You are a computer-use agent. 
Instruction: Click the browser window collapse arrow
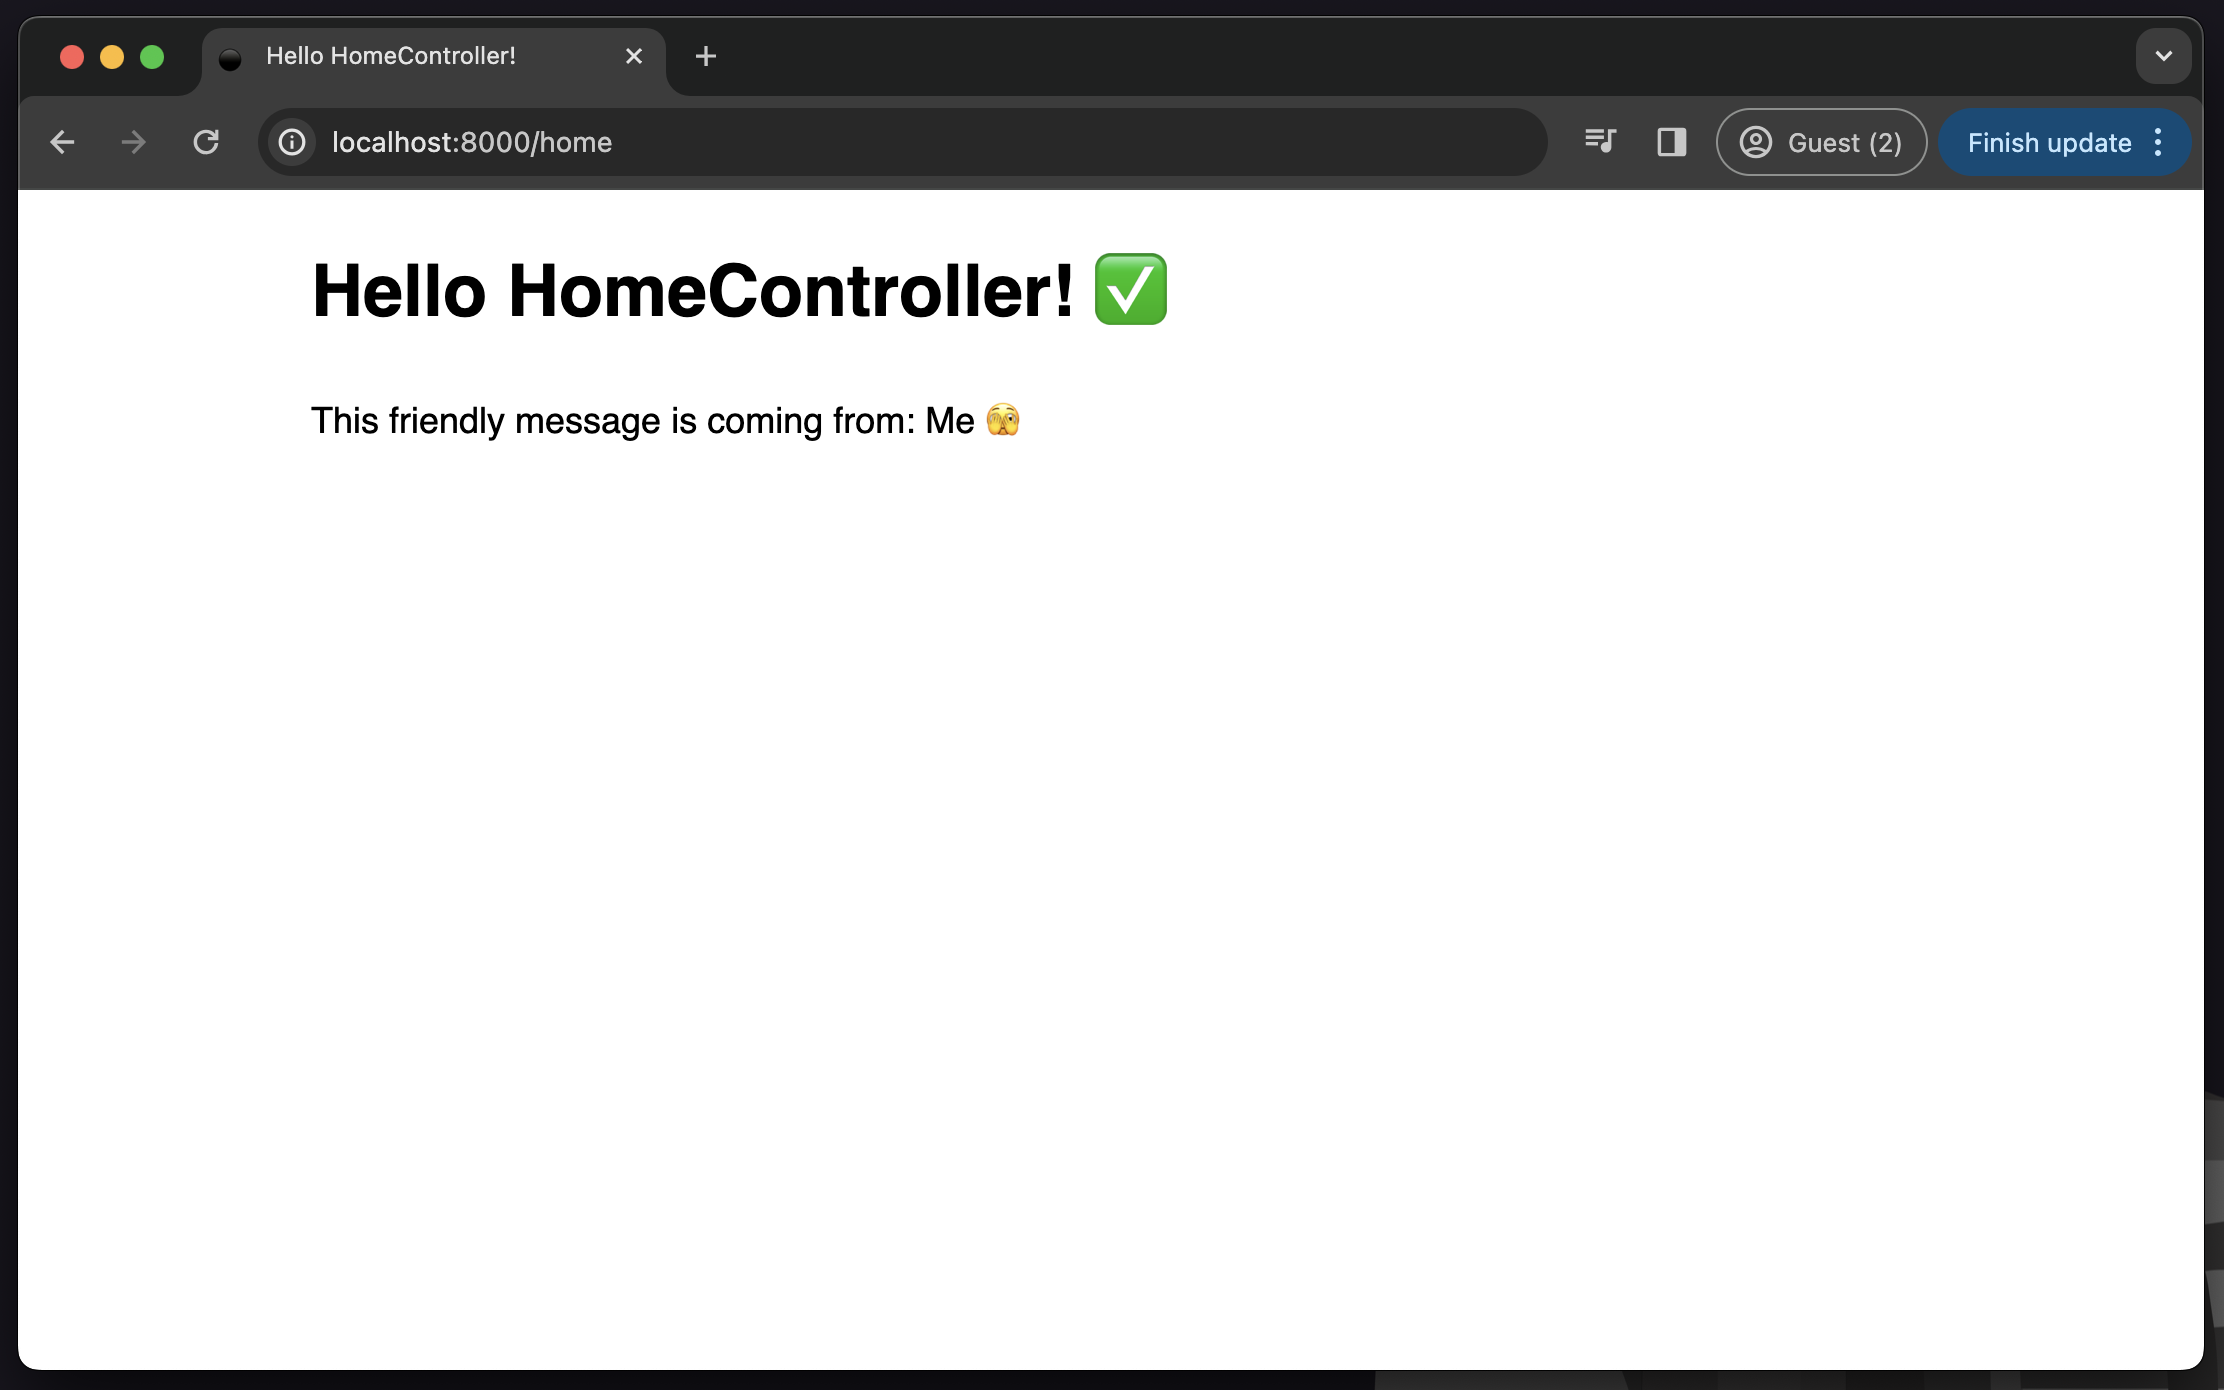tap(2163, 56)
